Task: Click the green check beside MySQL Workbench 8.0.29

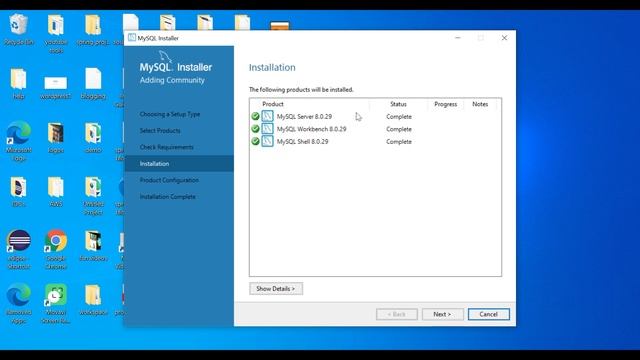Action: click(x=256, y=129)
